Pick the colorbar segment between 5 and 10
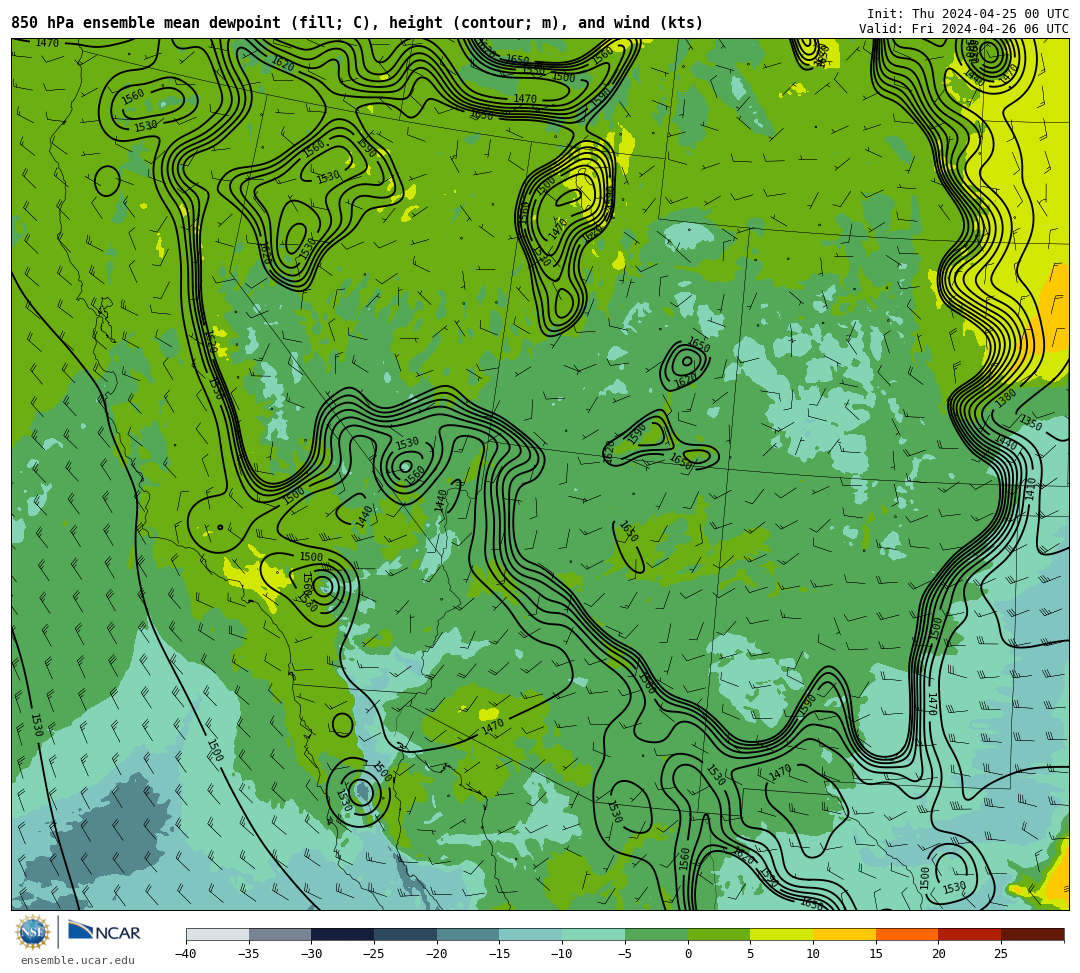Screen dimensions: 1080x973 coord(782,934)
